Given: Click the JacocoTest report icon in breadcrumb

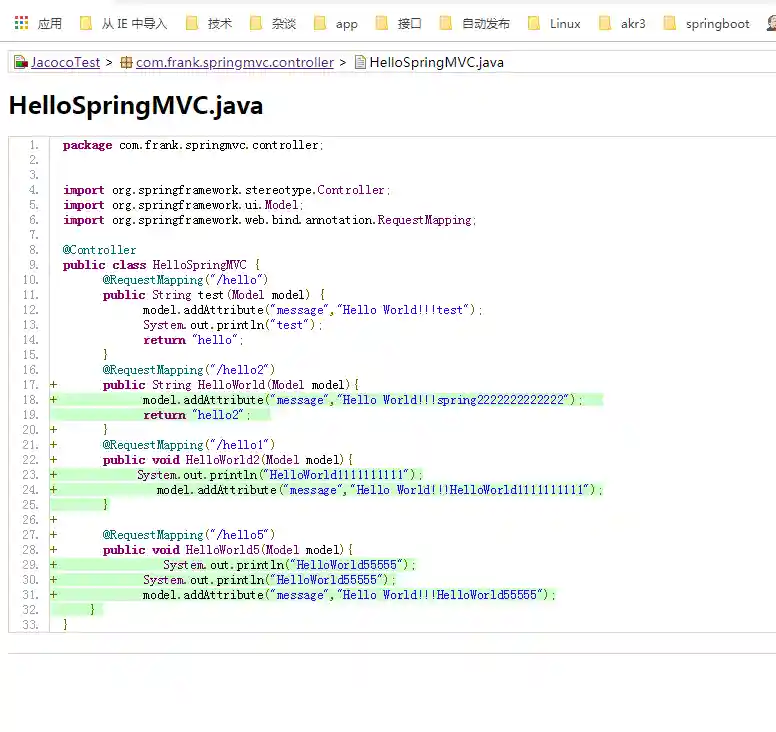Looking at the screenshot, I should pos(20,62).
